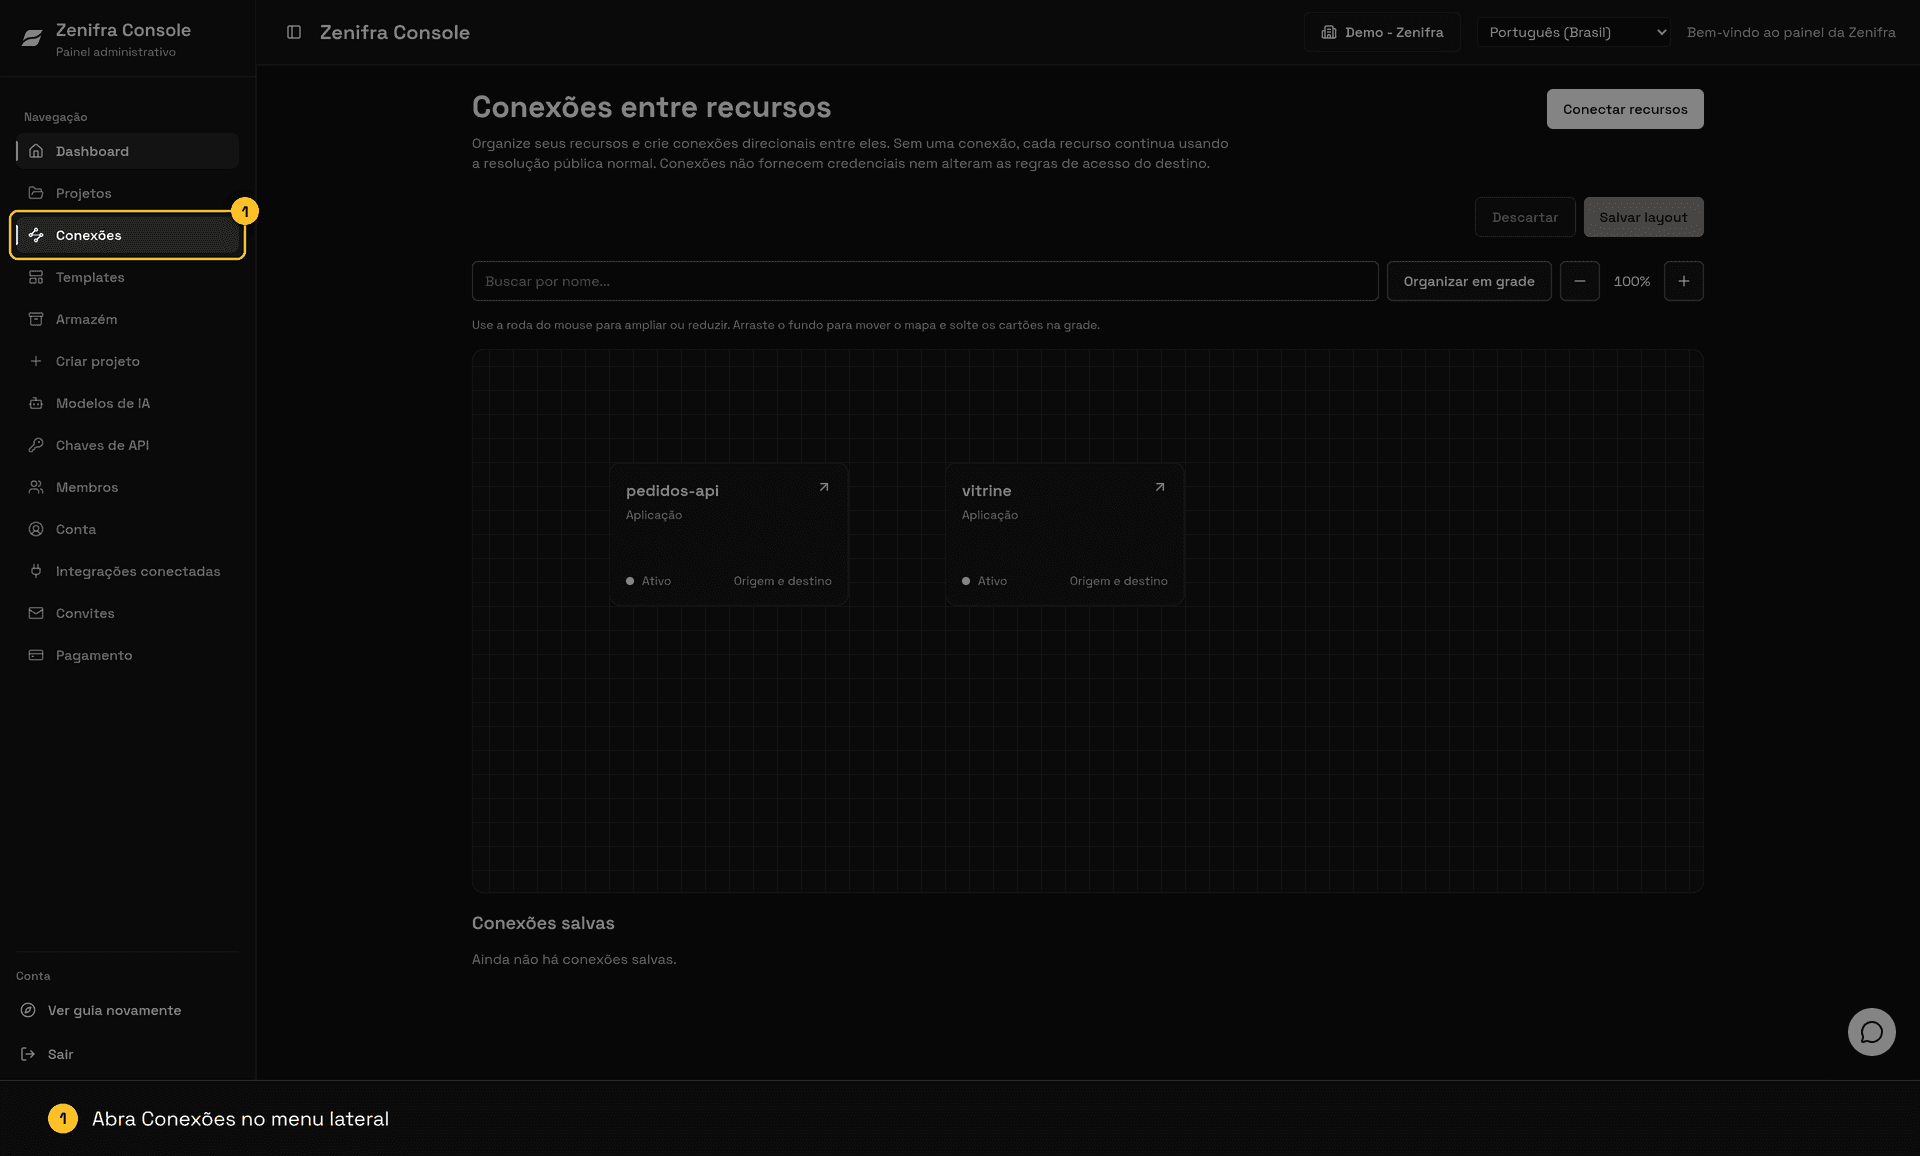This screenshot has height=1156, width=1920.
Task: Click the user circle icon for Conta
Action: click(x=36, y=529)
